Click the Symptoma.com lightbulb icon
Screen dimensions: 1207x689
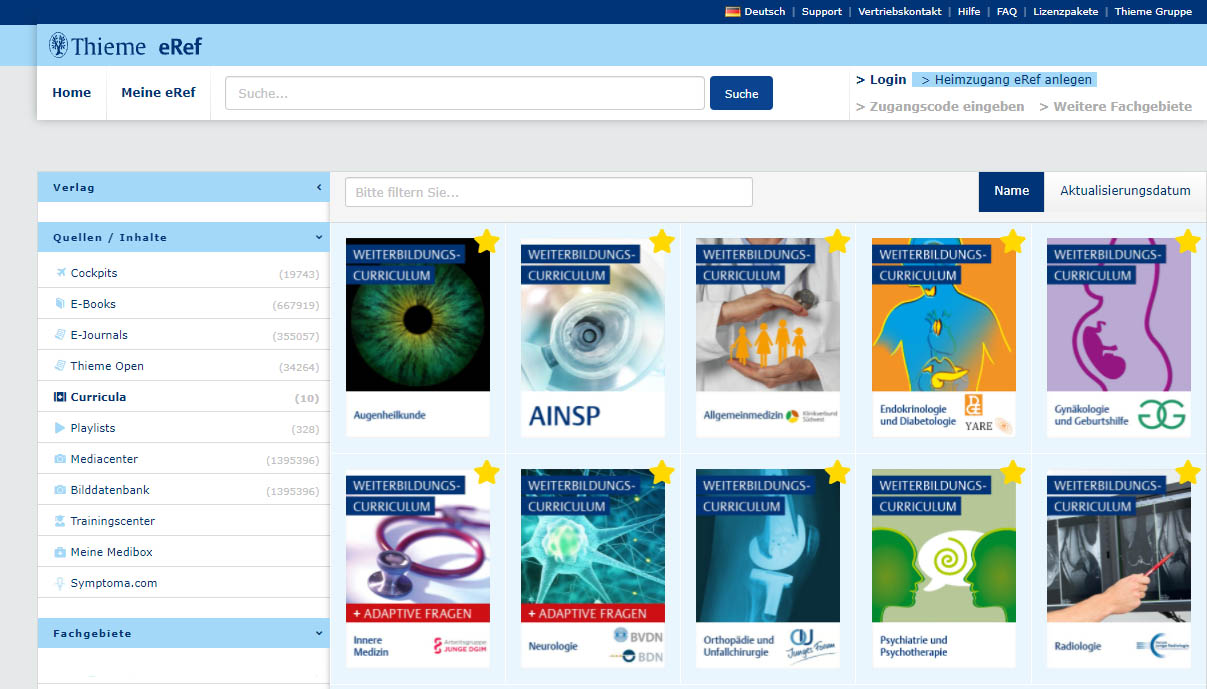tap(60, 583)
